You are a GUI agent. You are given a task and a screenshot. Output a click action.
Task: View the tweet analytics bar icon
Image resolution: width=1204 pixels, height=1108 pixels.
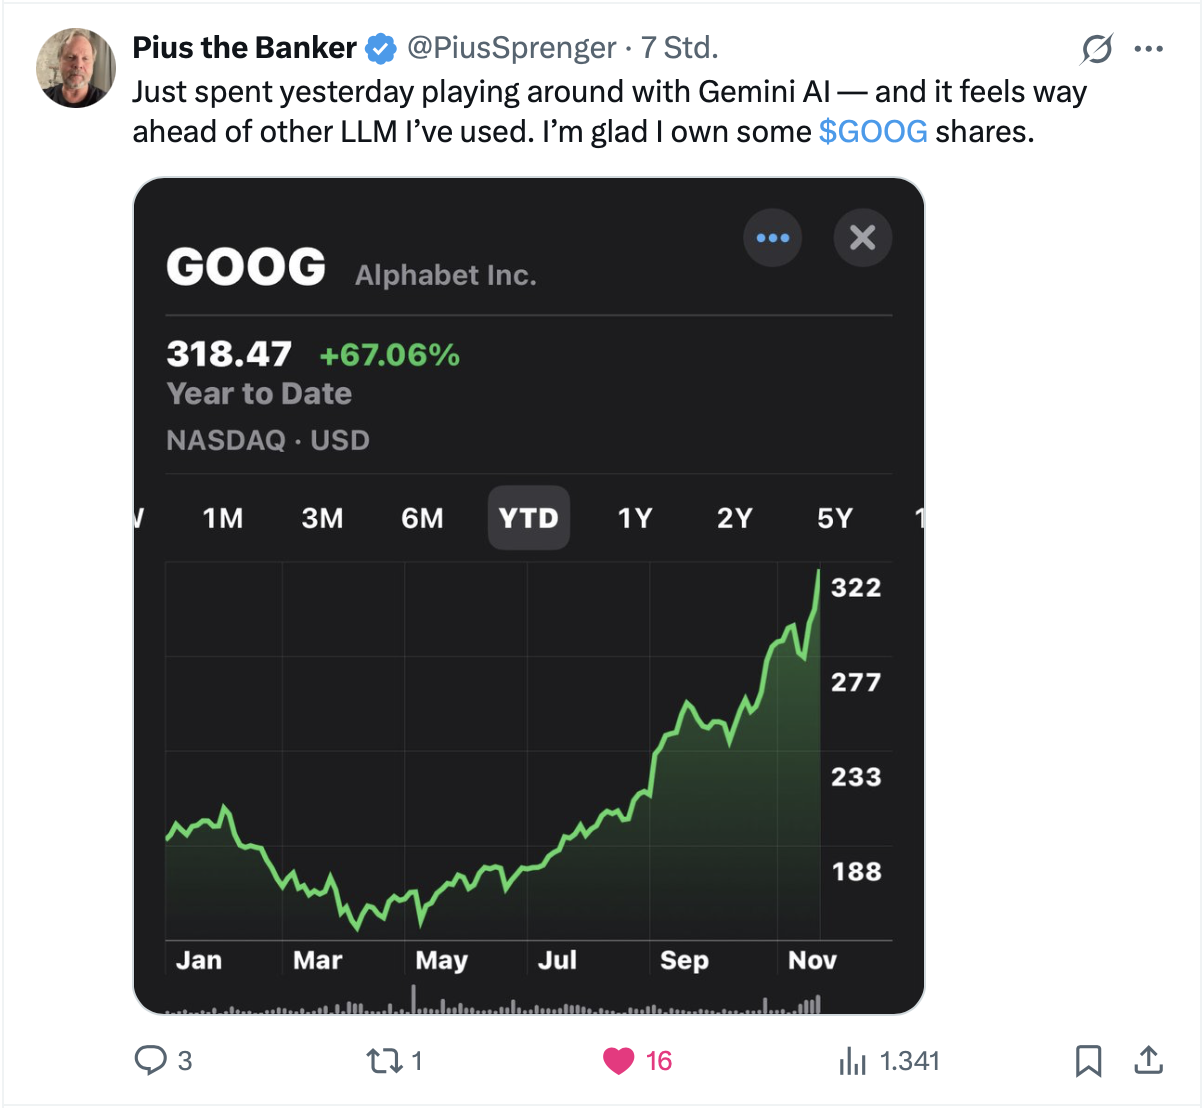853,1060
